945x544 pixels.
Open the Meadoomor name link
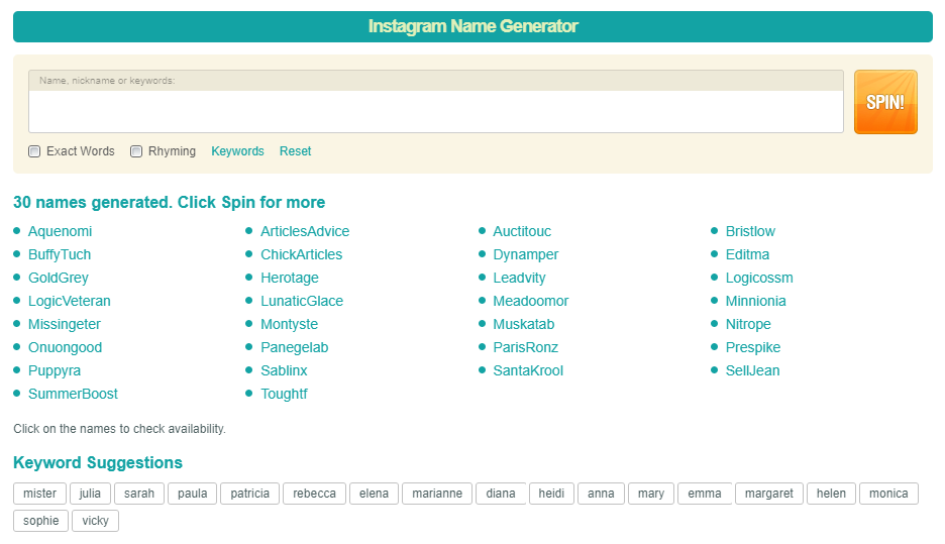pyautogui.click(x=530, y=301)
